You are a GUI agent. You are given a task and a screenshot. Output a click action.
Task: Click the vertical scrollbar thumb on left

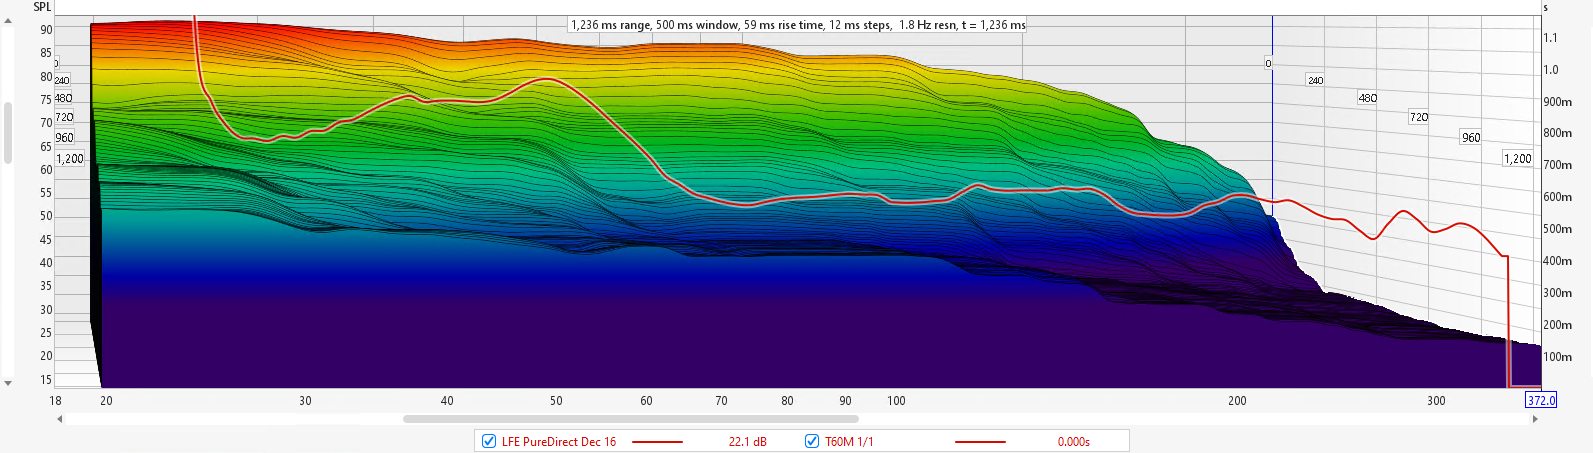(x=8, y=130)
